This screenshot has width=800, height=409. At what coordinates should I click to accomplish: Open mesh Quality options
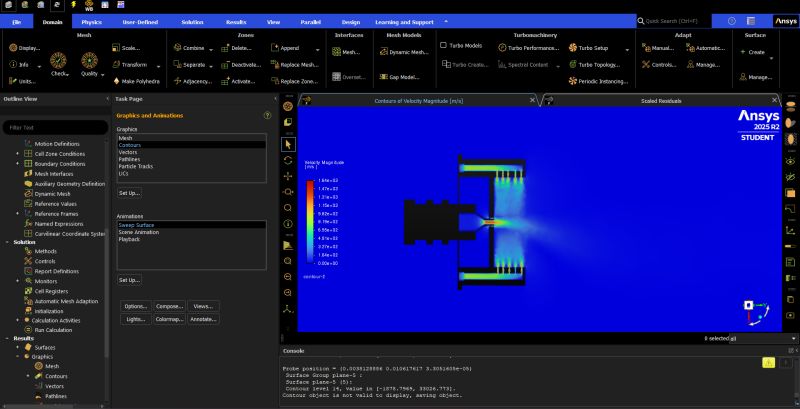pyautogui.click(x=90, y=64)
